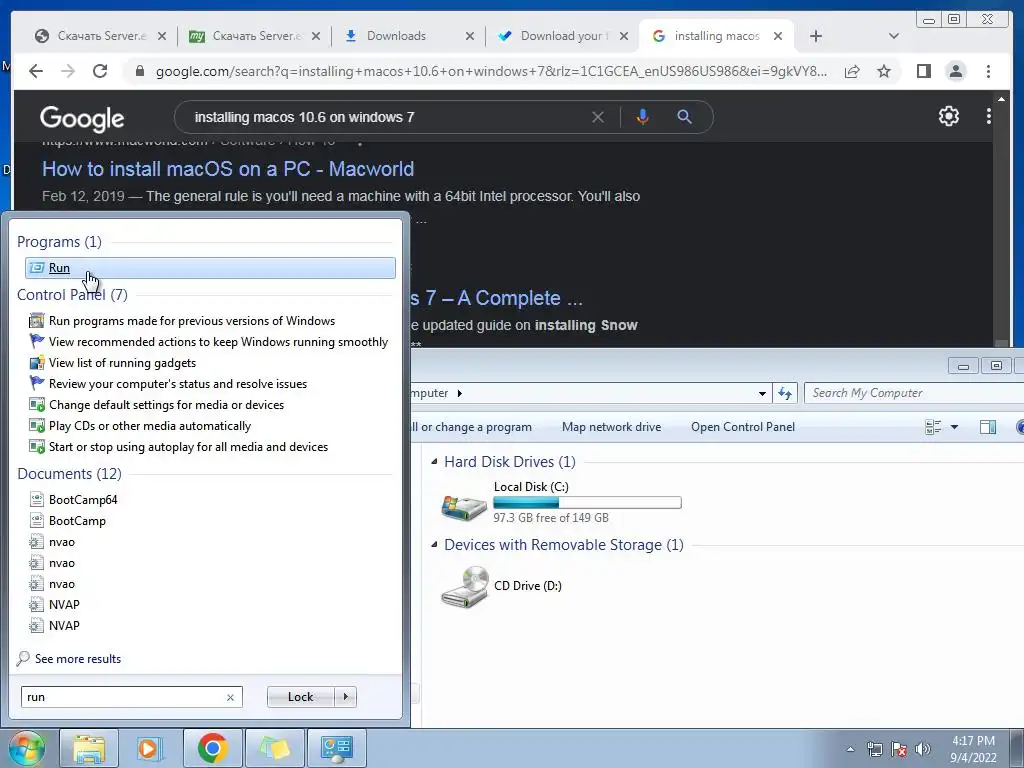Image resolution: width=1024 pixels, height=768 pixels.
Task: Click Open Control Panel in Explorer
Action: [743, 427]
